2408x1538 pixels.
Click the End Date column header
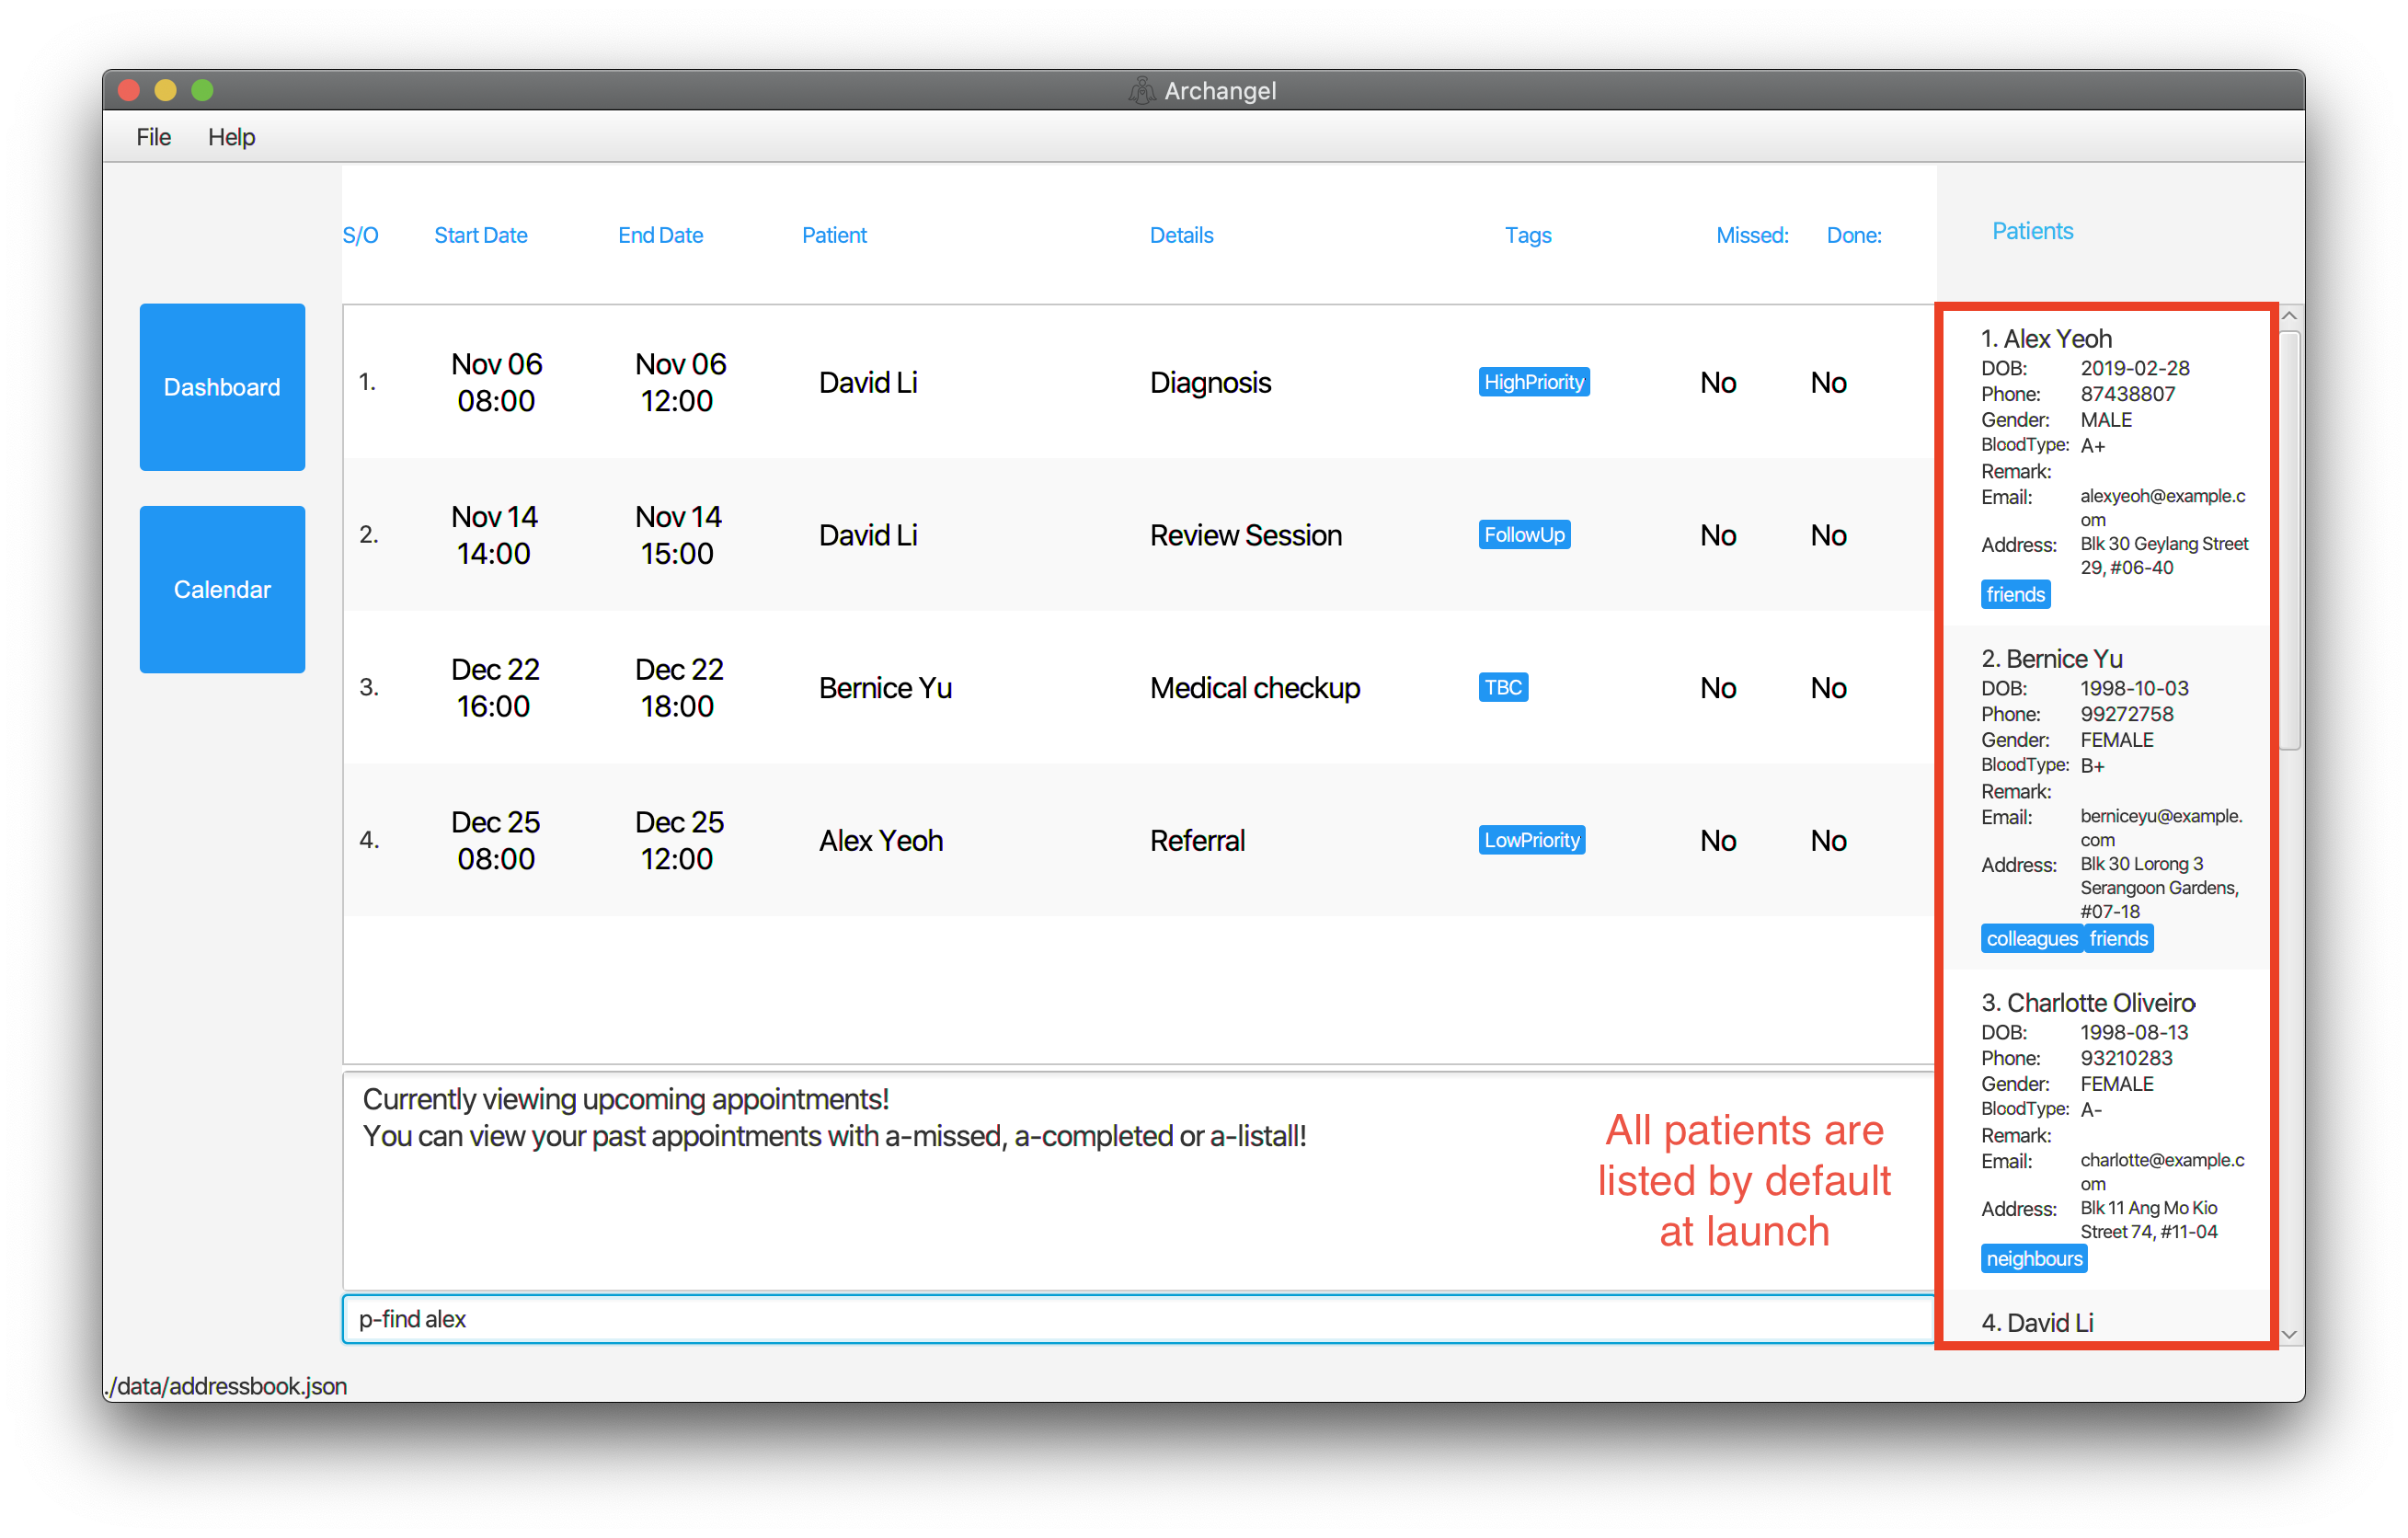click(x=660, y=235)
